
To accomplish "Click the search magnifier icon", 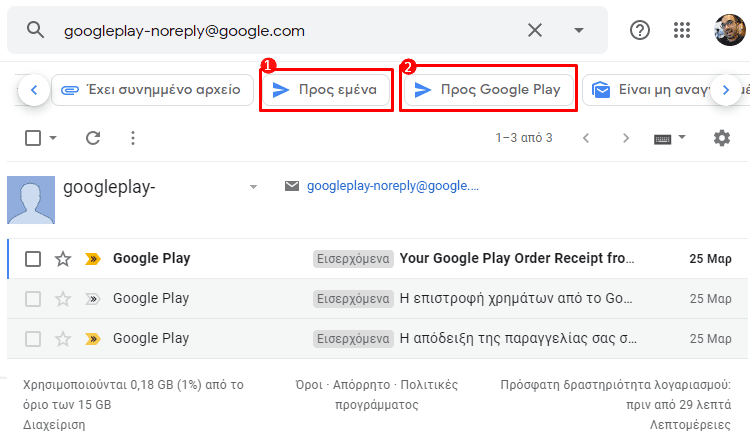I will tap(35, 30).
